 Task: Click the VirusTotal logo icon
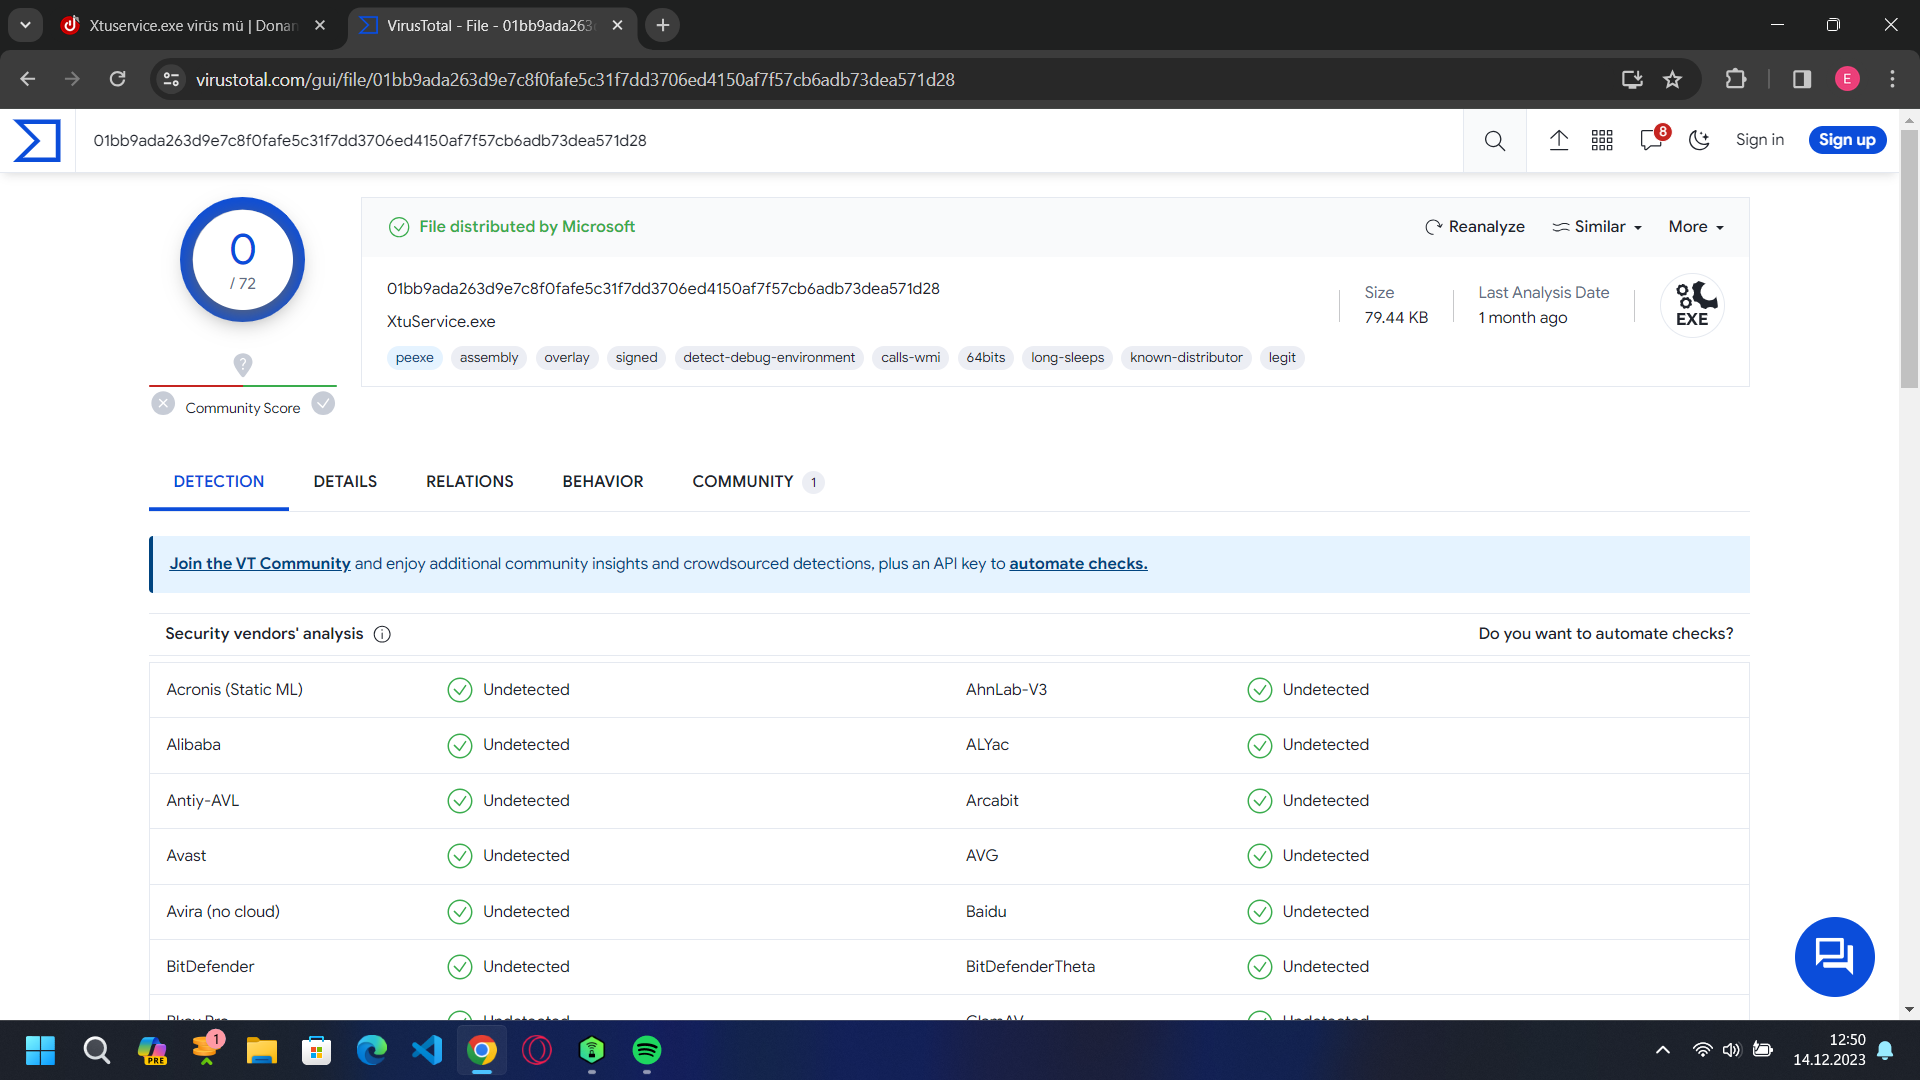pos(37,140)
